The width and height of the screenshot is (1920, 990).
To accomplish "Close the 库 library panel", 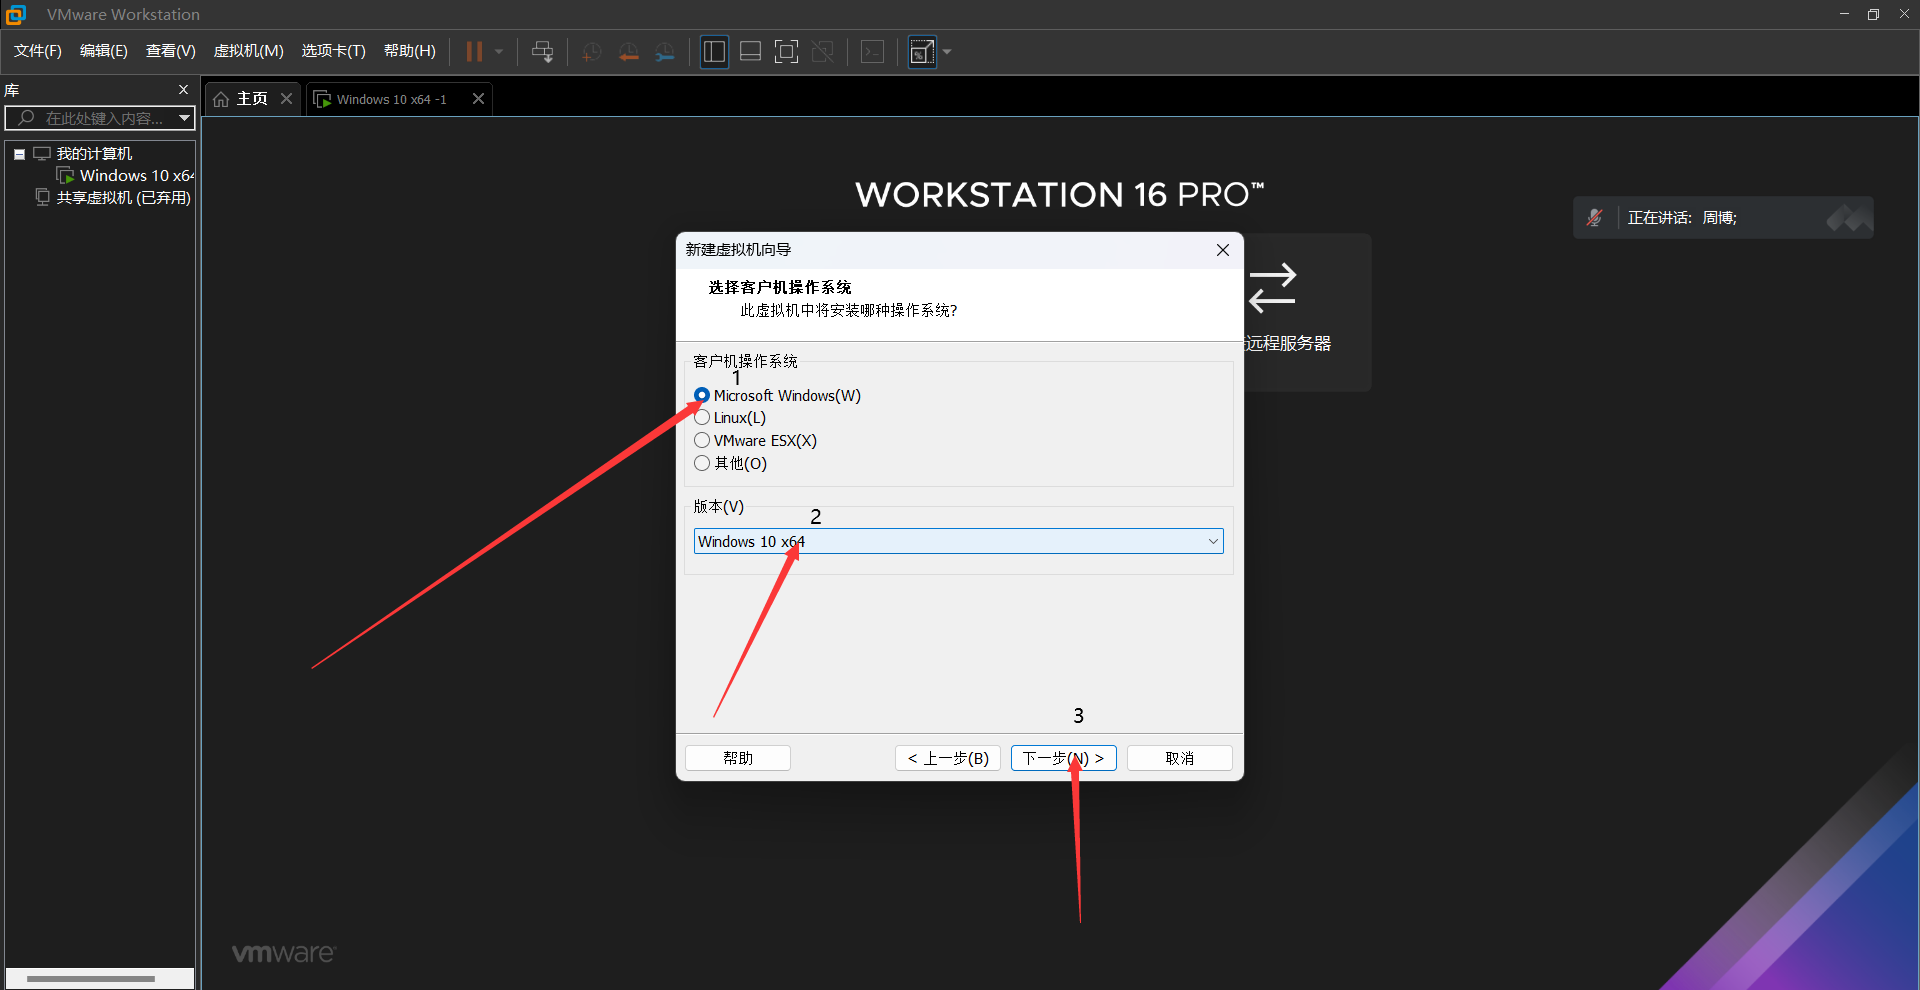I will pyautogui.click(x=183, y=89).
